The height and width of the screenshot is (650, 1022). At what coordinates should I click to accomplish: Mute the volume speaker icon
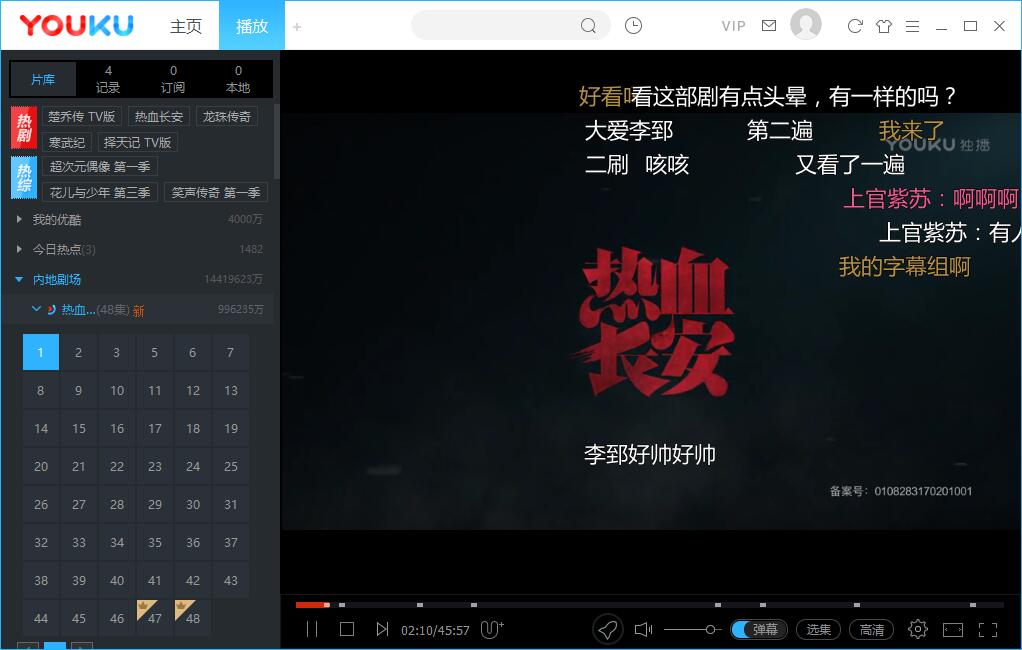[x=643, y=629]
